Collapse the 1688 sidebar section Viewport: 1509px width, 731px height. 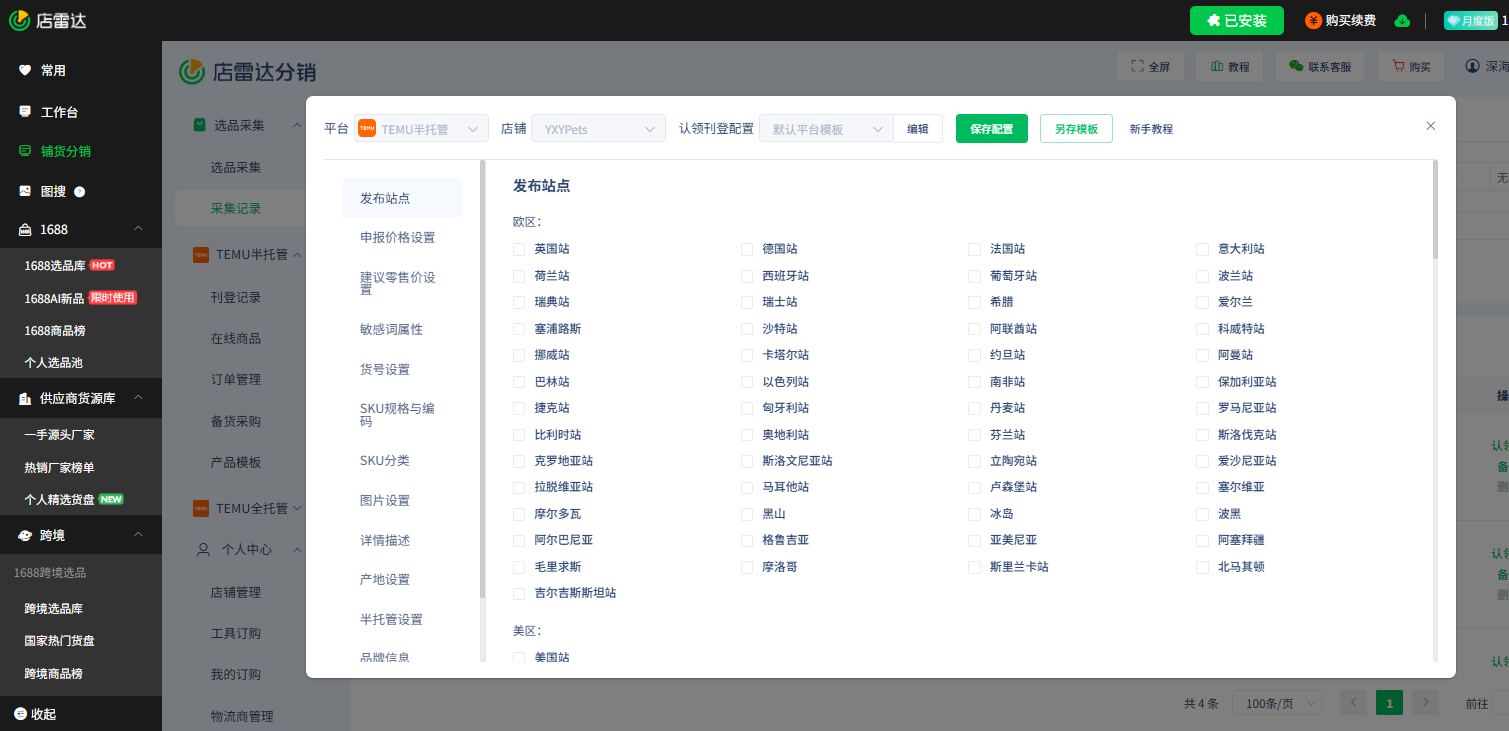[138, 229]
